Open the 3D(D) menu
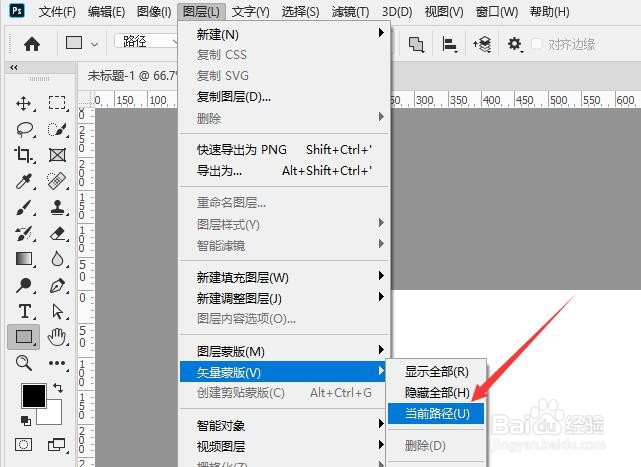 397,11
